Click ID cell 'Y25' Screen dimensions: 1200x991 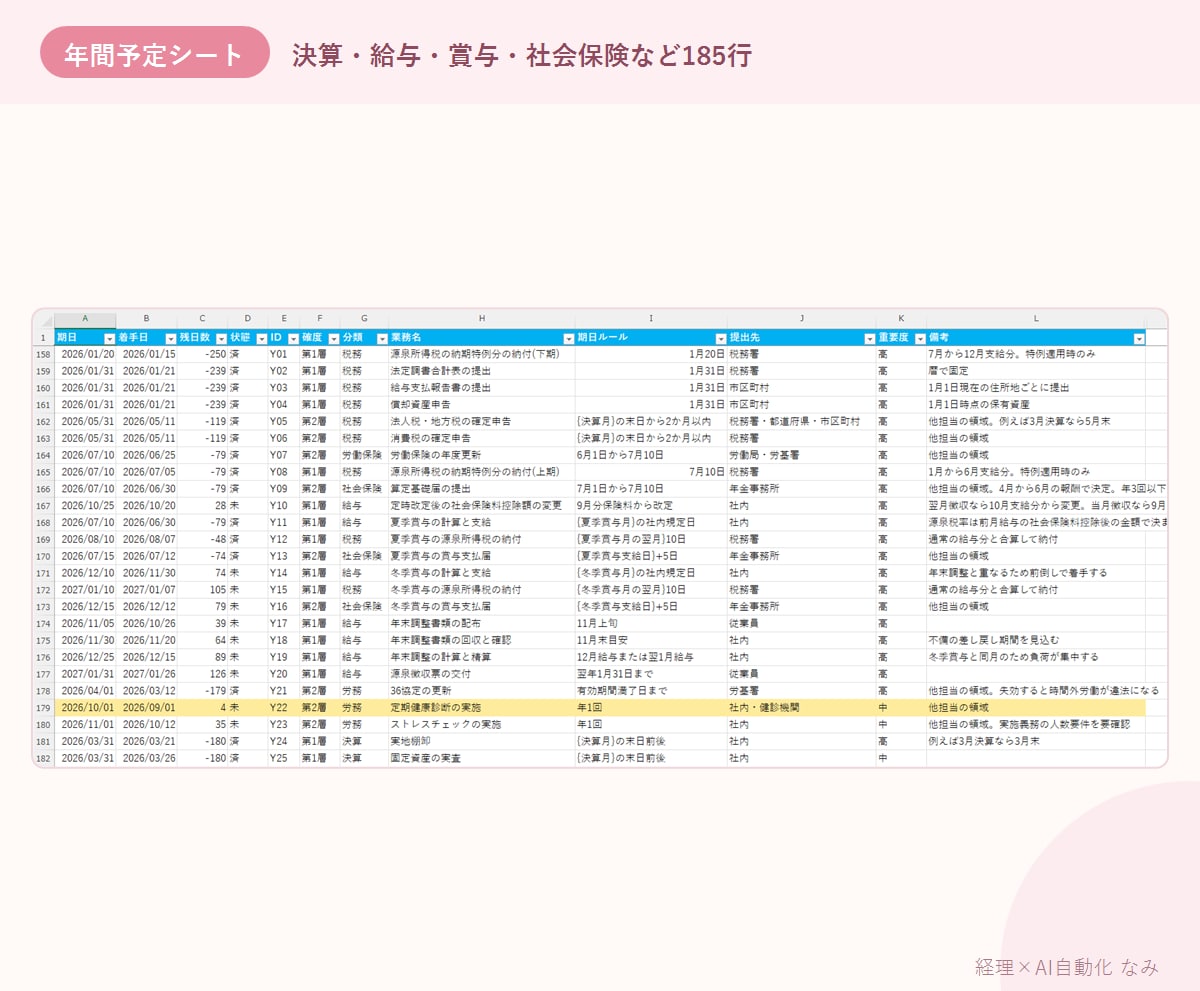tap(282, 758)
